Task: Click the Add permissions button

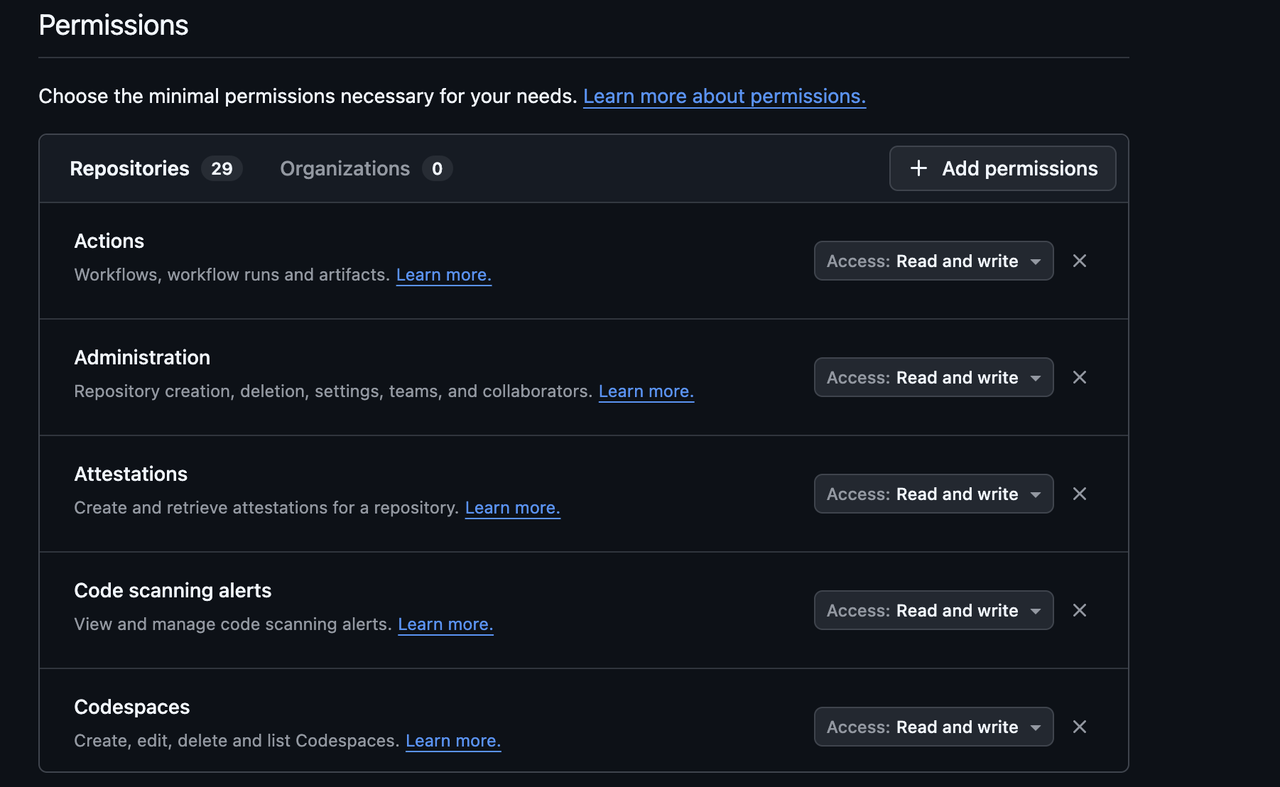Action: click(1002, 168)
